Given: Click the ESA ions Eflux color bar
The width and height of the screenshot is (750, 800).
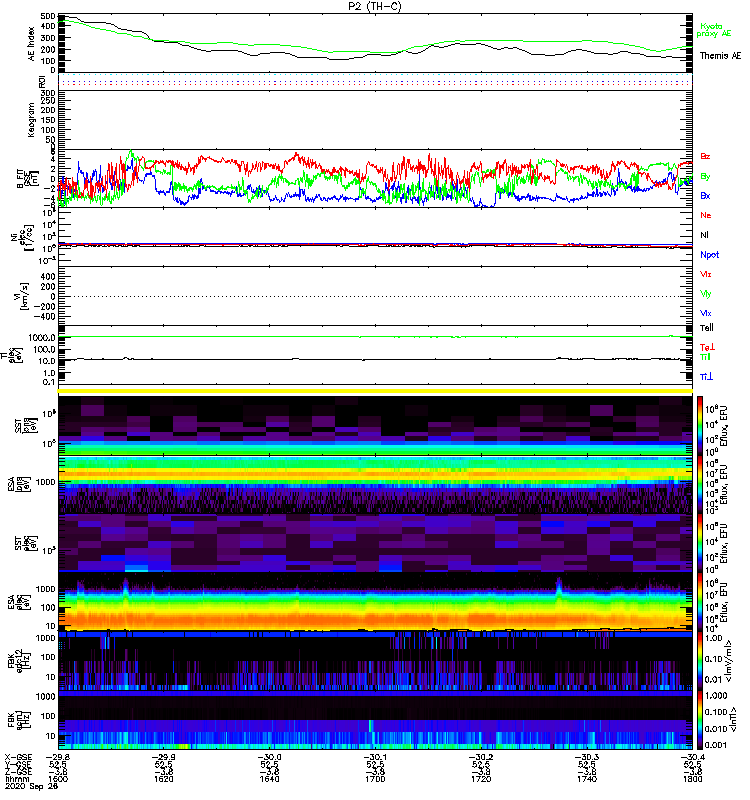Looking at the screenshot, I should coord(700,485).
